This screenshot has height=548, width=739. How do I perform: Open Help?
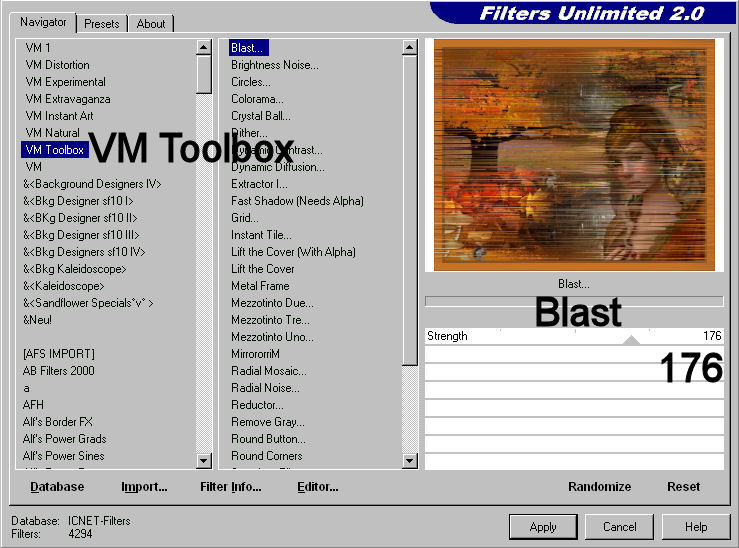(x=696, y=526)
